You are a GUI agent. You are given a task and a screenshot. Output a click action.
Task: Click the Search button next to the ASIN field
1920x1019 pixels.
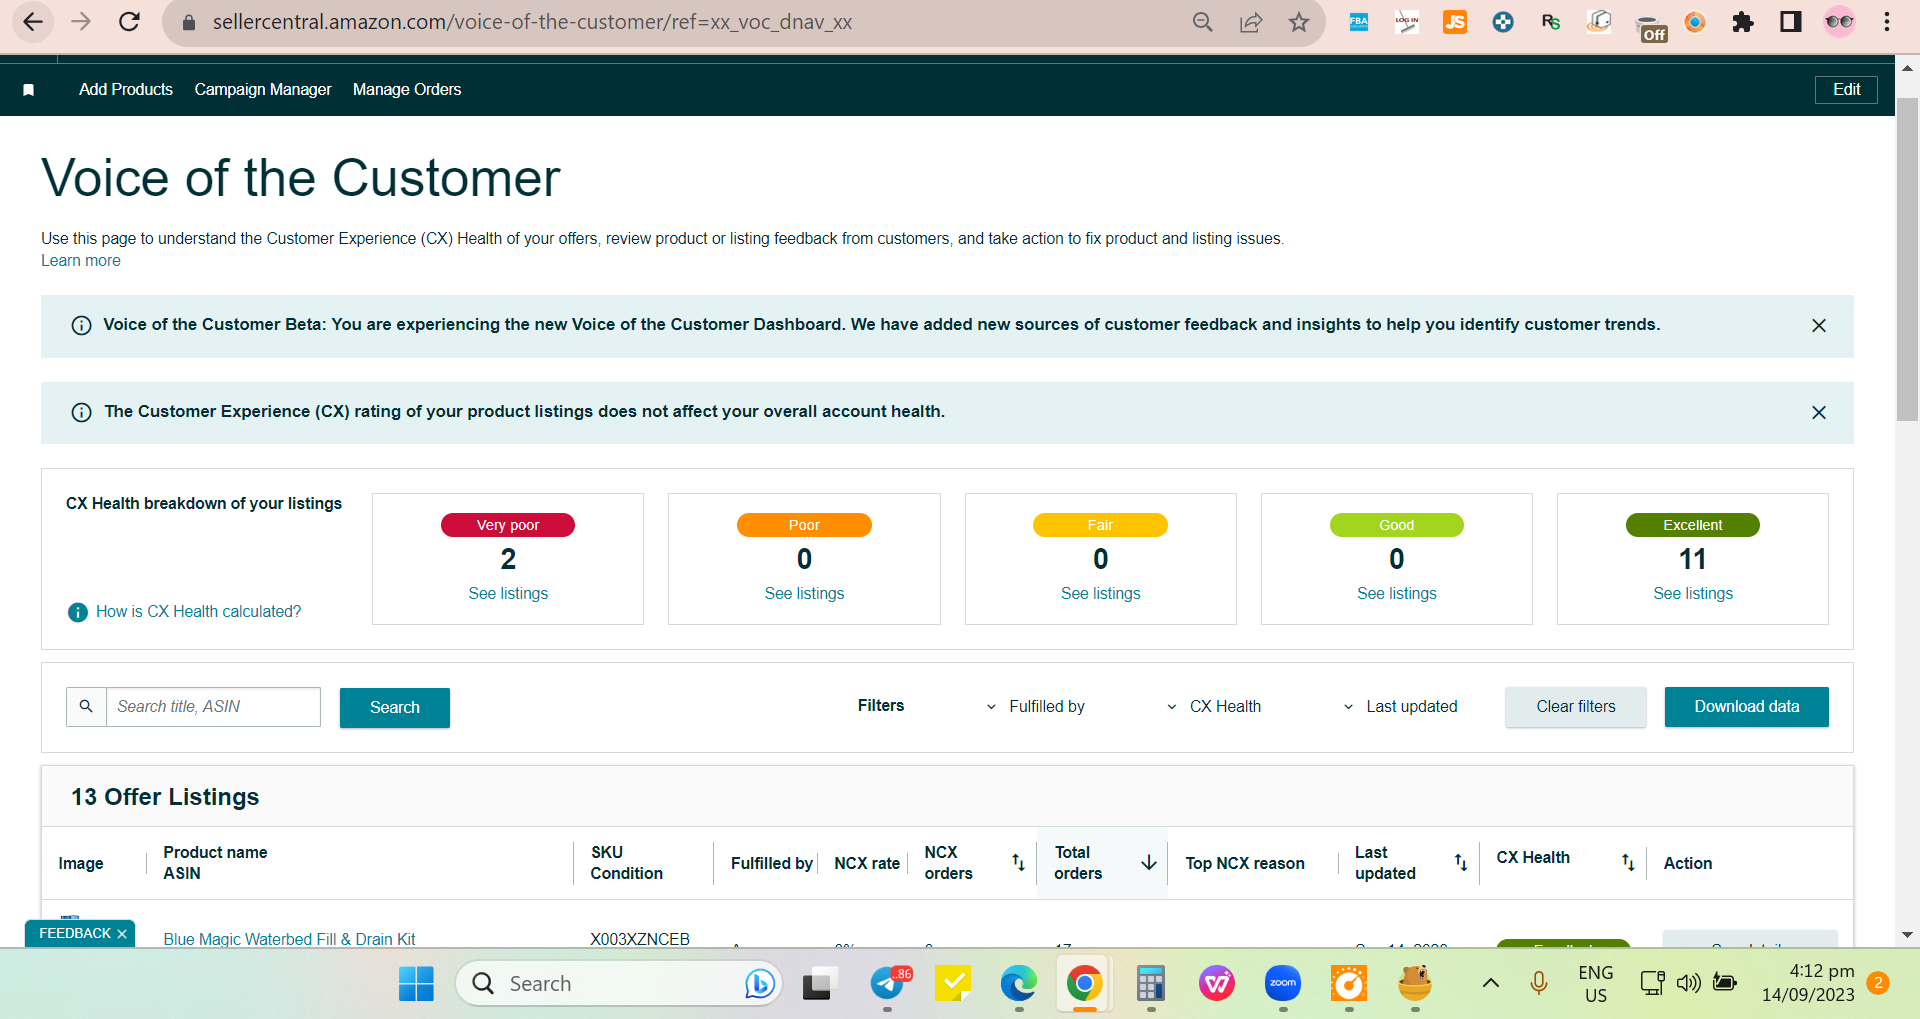coord(395,707)
